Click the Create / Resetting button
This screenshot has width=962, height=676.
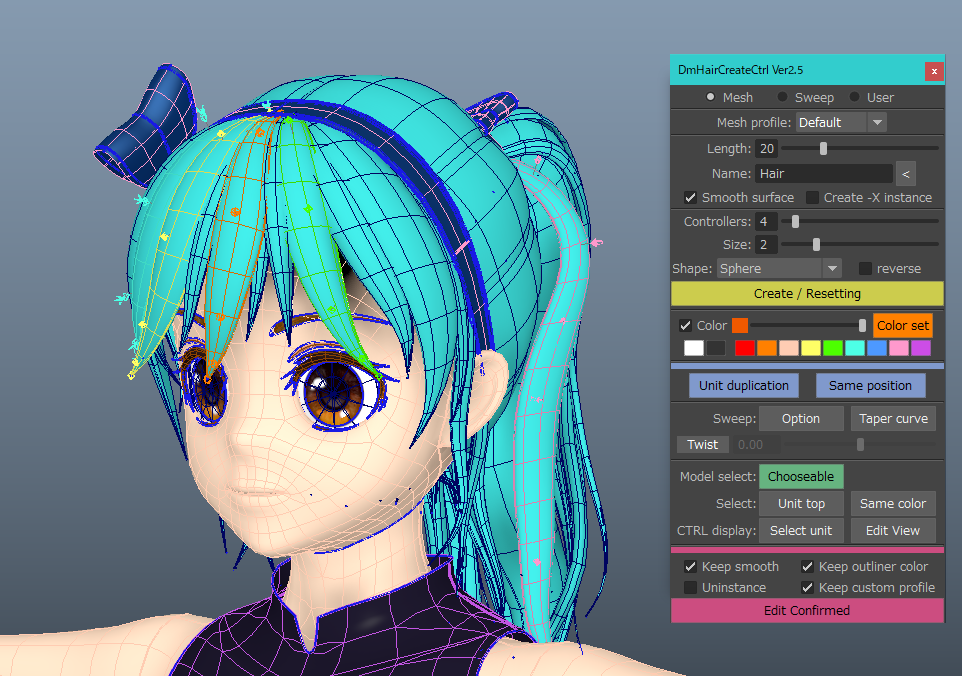point(807,294)
